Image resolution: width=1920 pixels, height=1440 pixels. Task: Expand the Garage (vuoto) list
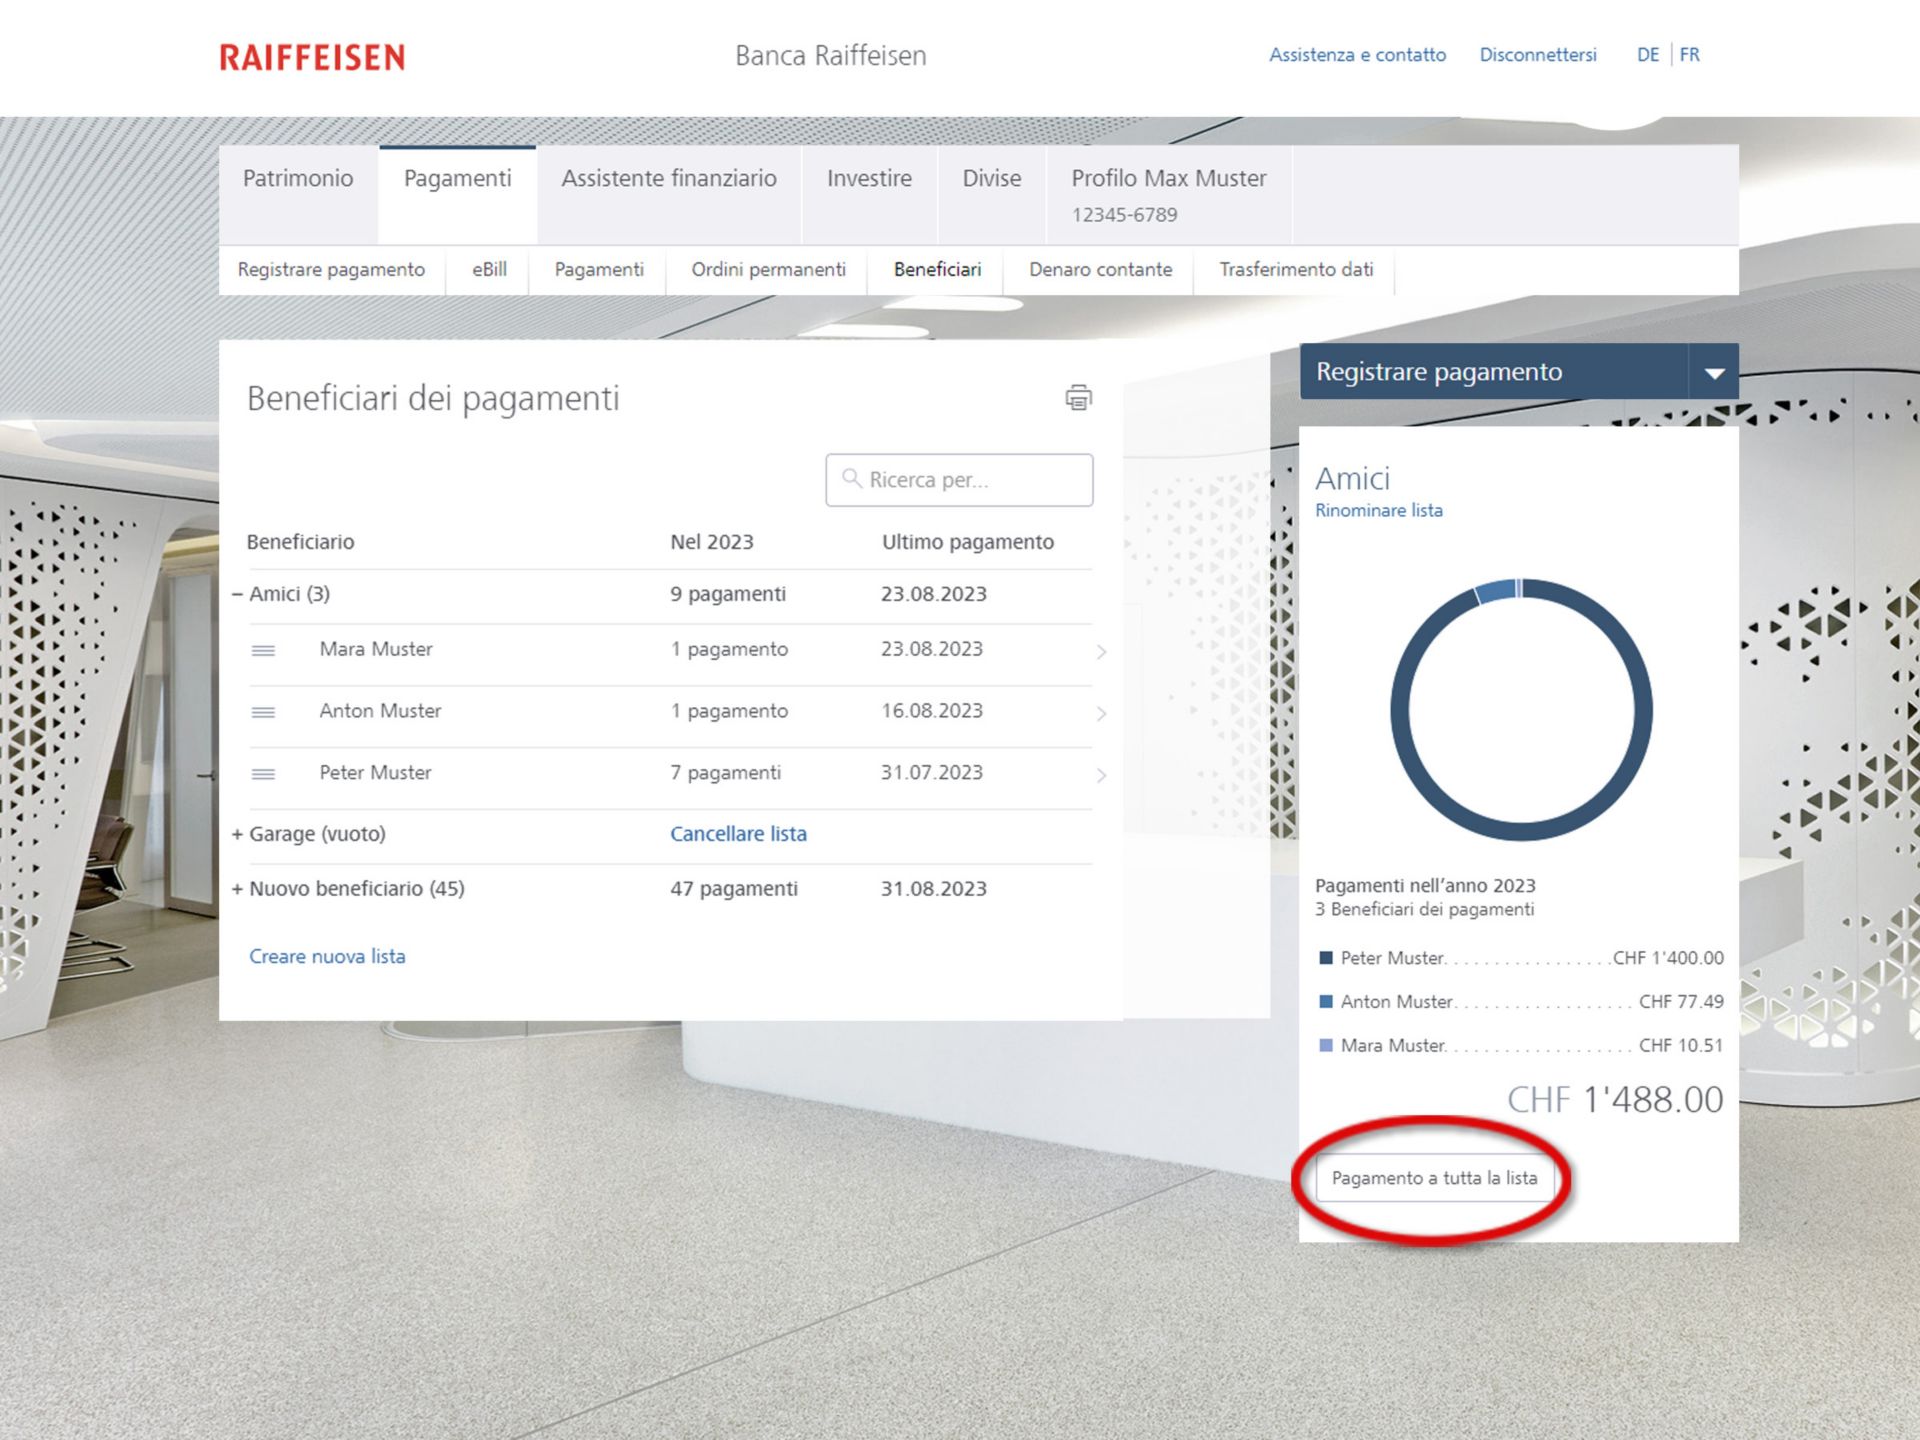(x=238, y=833)
